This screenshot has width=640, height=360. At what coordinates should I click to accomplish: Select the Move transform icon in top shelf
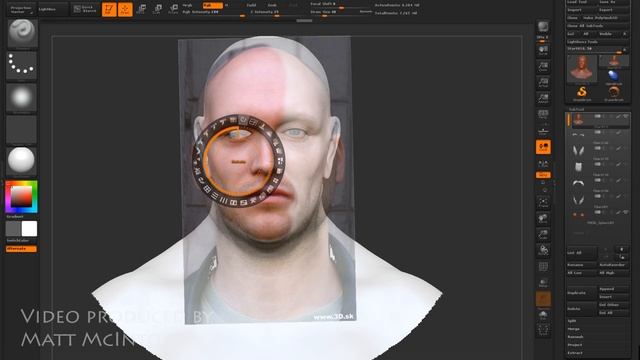141,9
